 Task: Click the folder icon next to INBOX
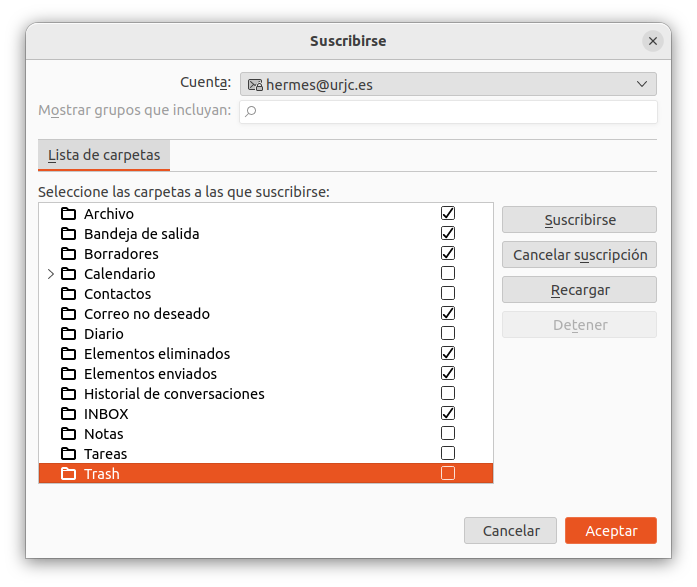coord(68,414)
